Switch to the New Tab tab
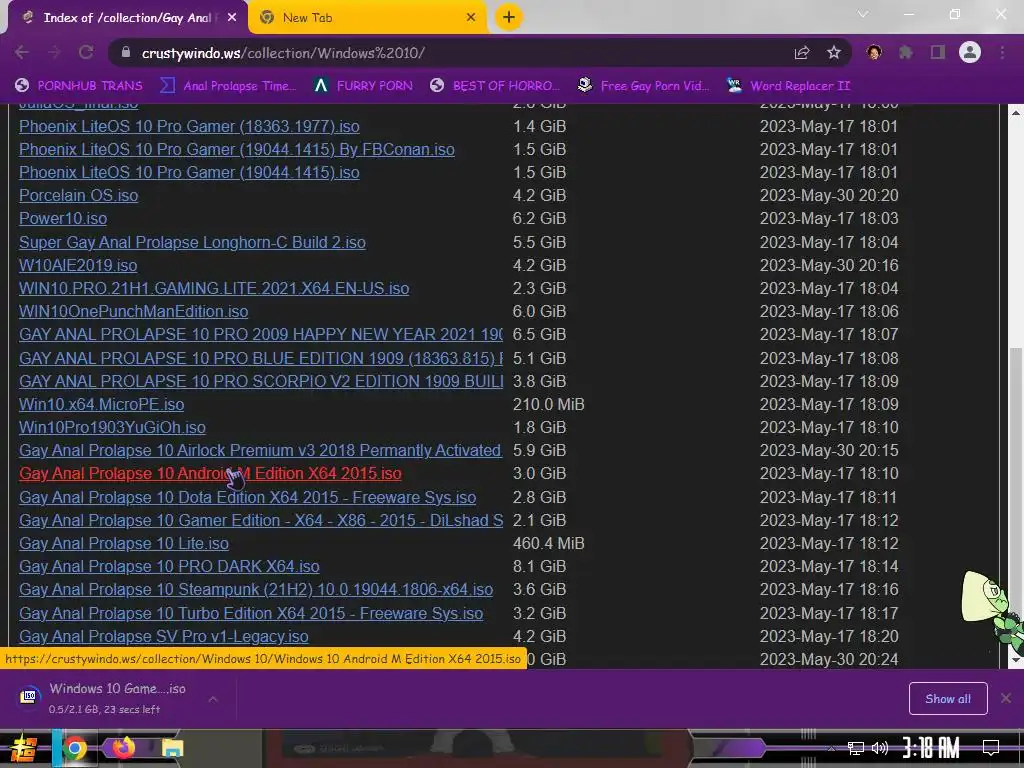Image resolution: width=1024 pixels, height=768 pixels. [368, 18]
